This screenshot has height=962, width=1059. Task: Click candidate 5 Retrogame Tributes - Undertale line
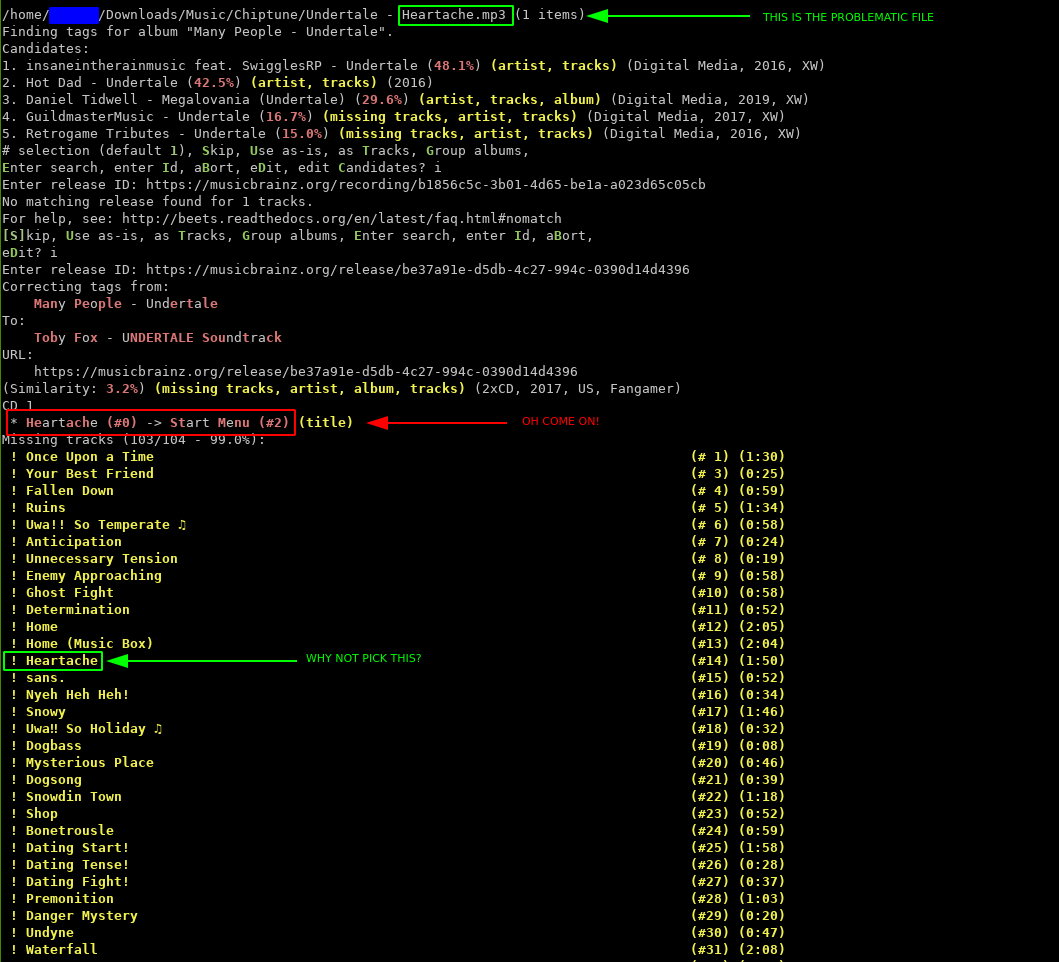[x=401, y=134]
